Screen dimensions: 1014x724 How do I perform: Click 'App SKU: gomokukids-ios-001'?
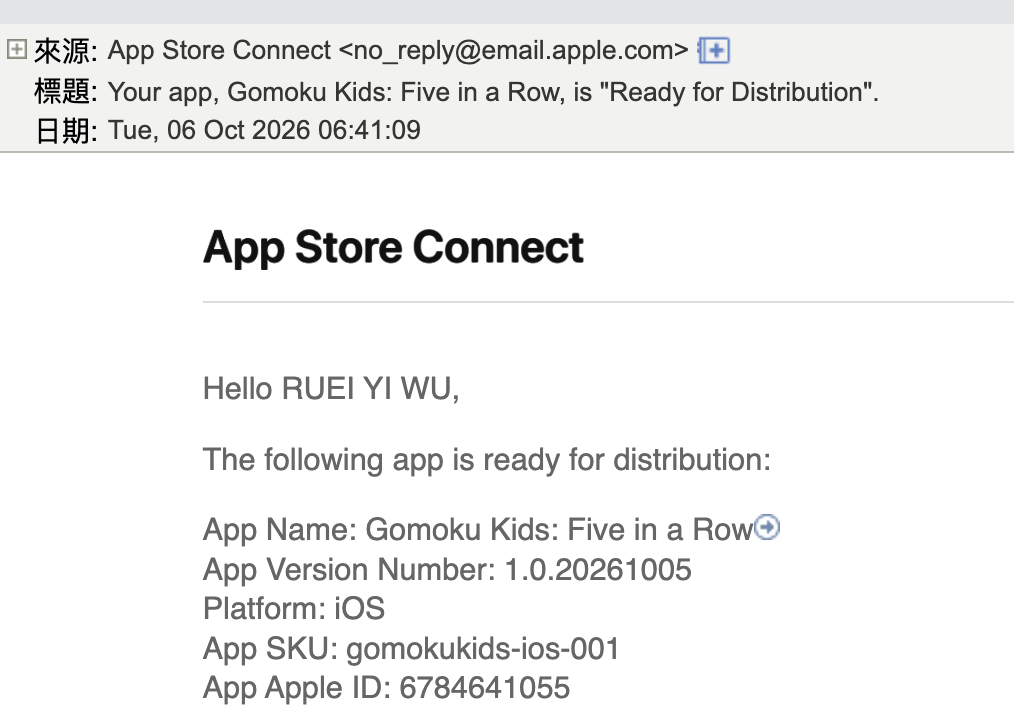(x=411, y=649)
